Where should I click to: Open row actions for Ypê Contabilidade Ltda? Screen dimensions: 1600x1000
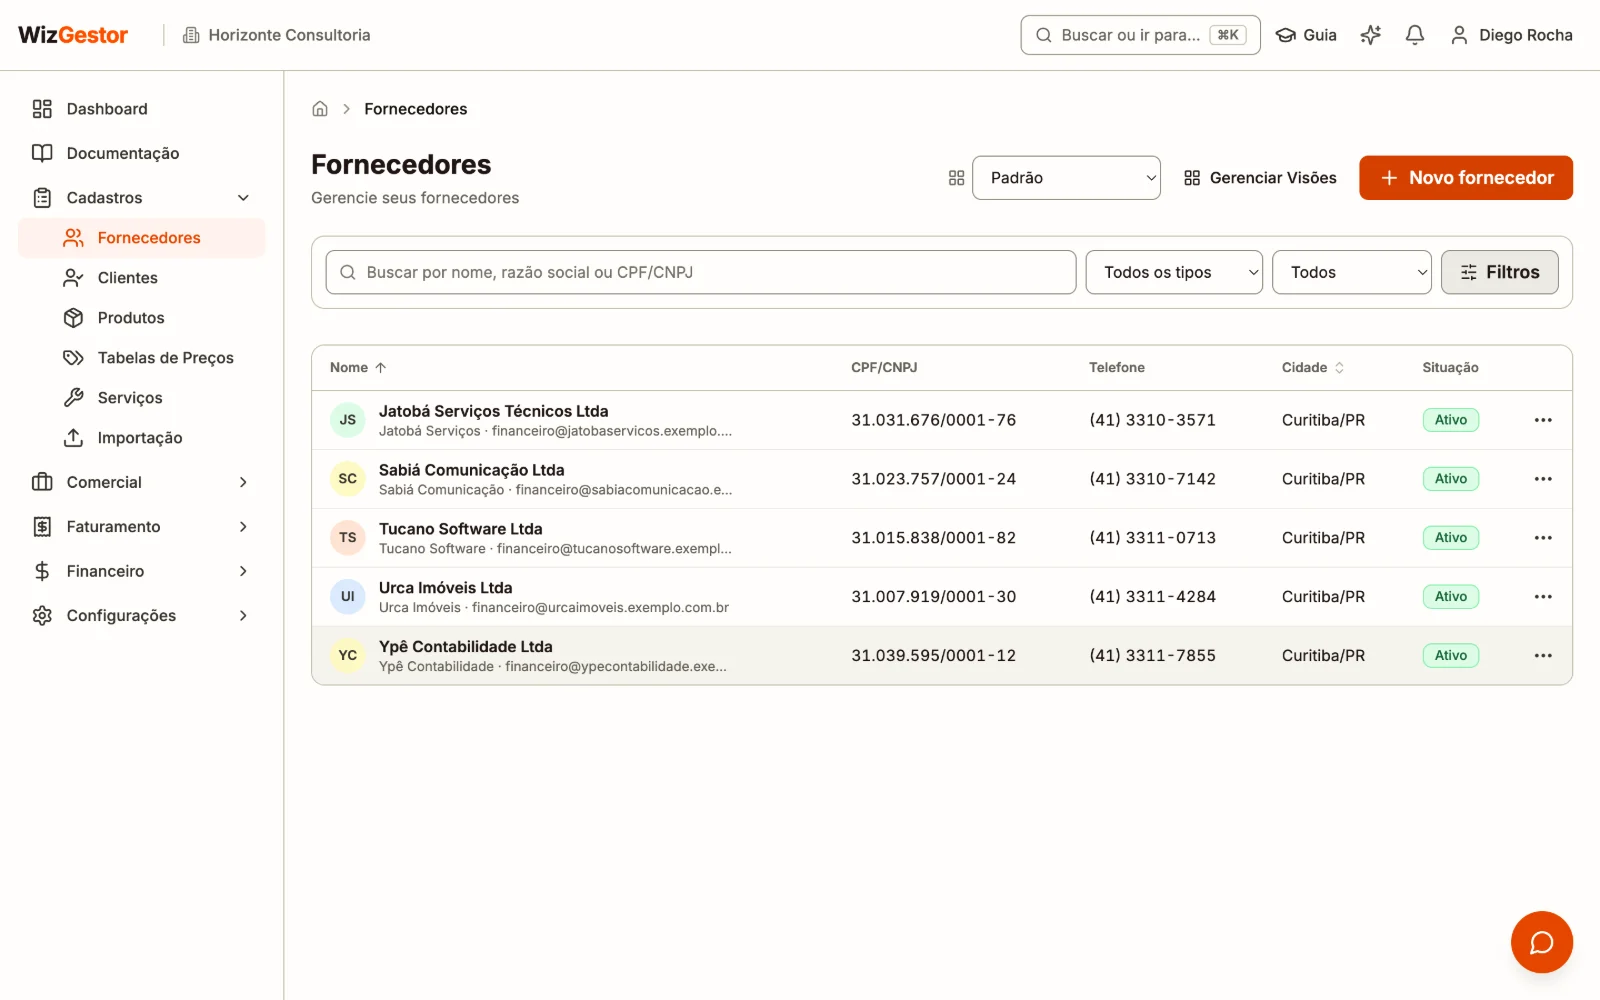click(x=1543, y=656)
